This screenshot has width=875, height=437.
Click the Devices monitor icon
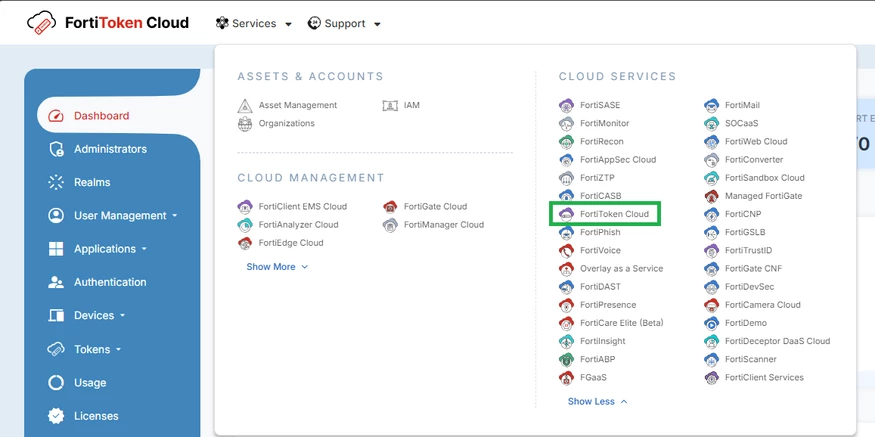[x=56, y=315]
